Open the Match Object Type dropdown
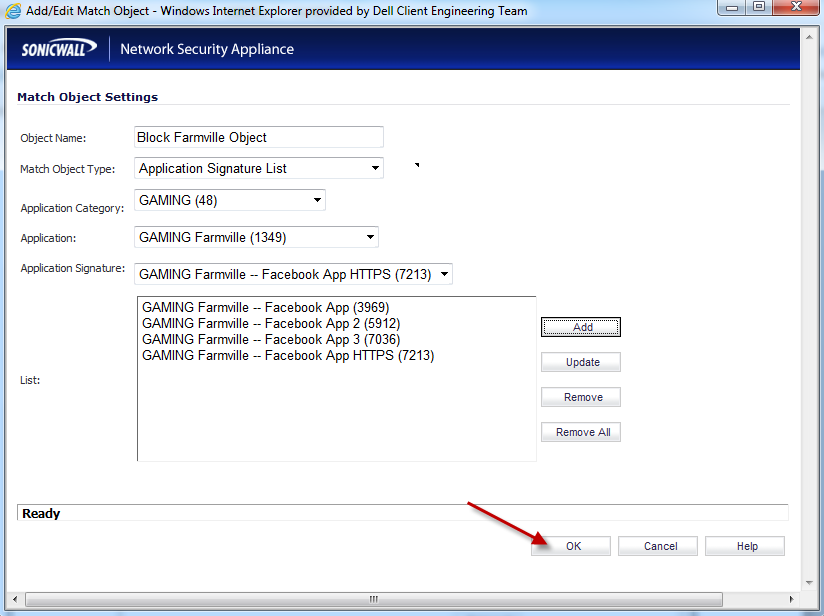 pyautogui.click(x=259, y=168)
